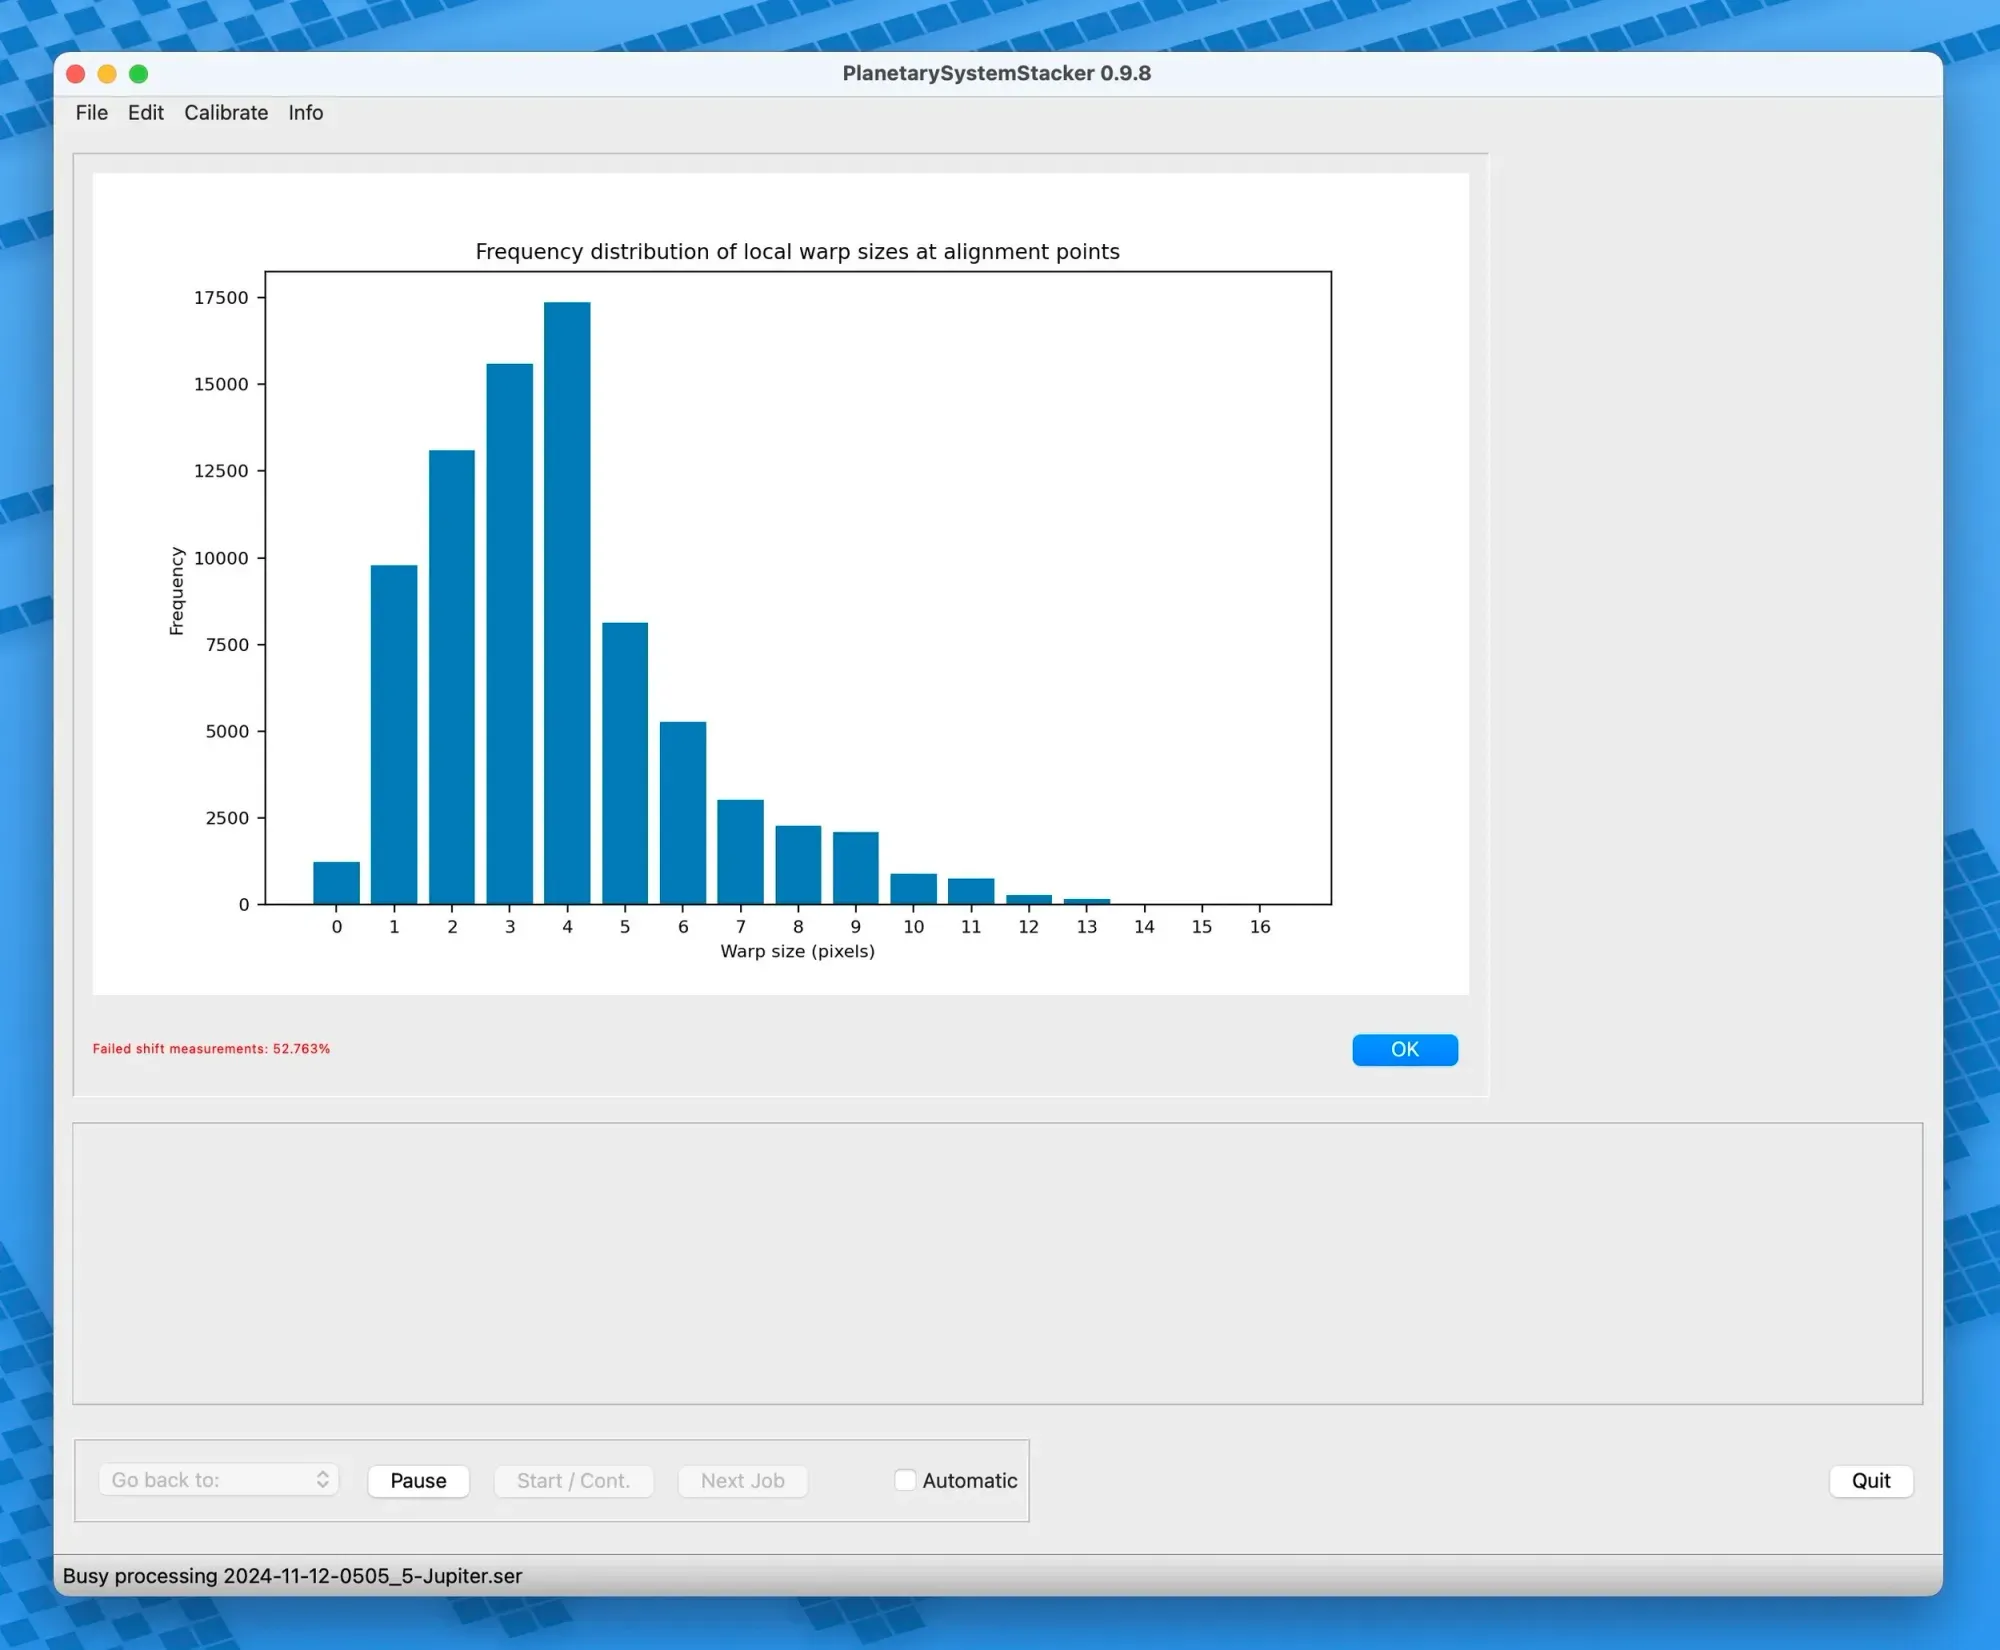
Task: Click the Next Job button
Action: [x=742, y=1481]
